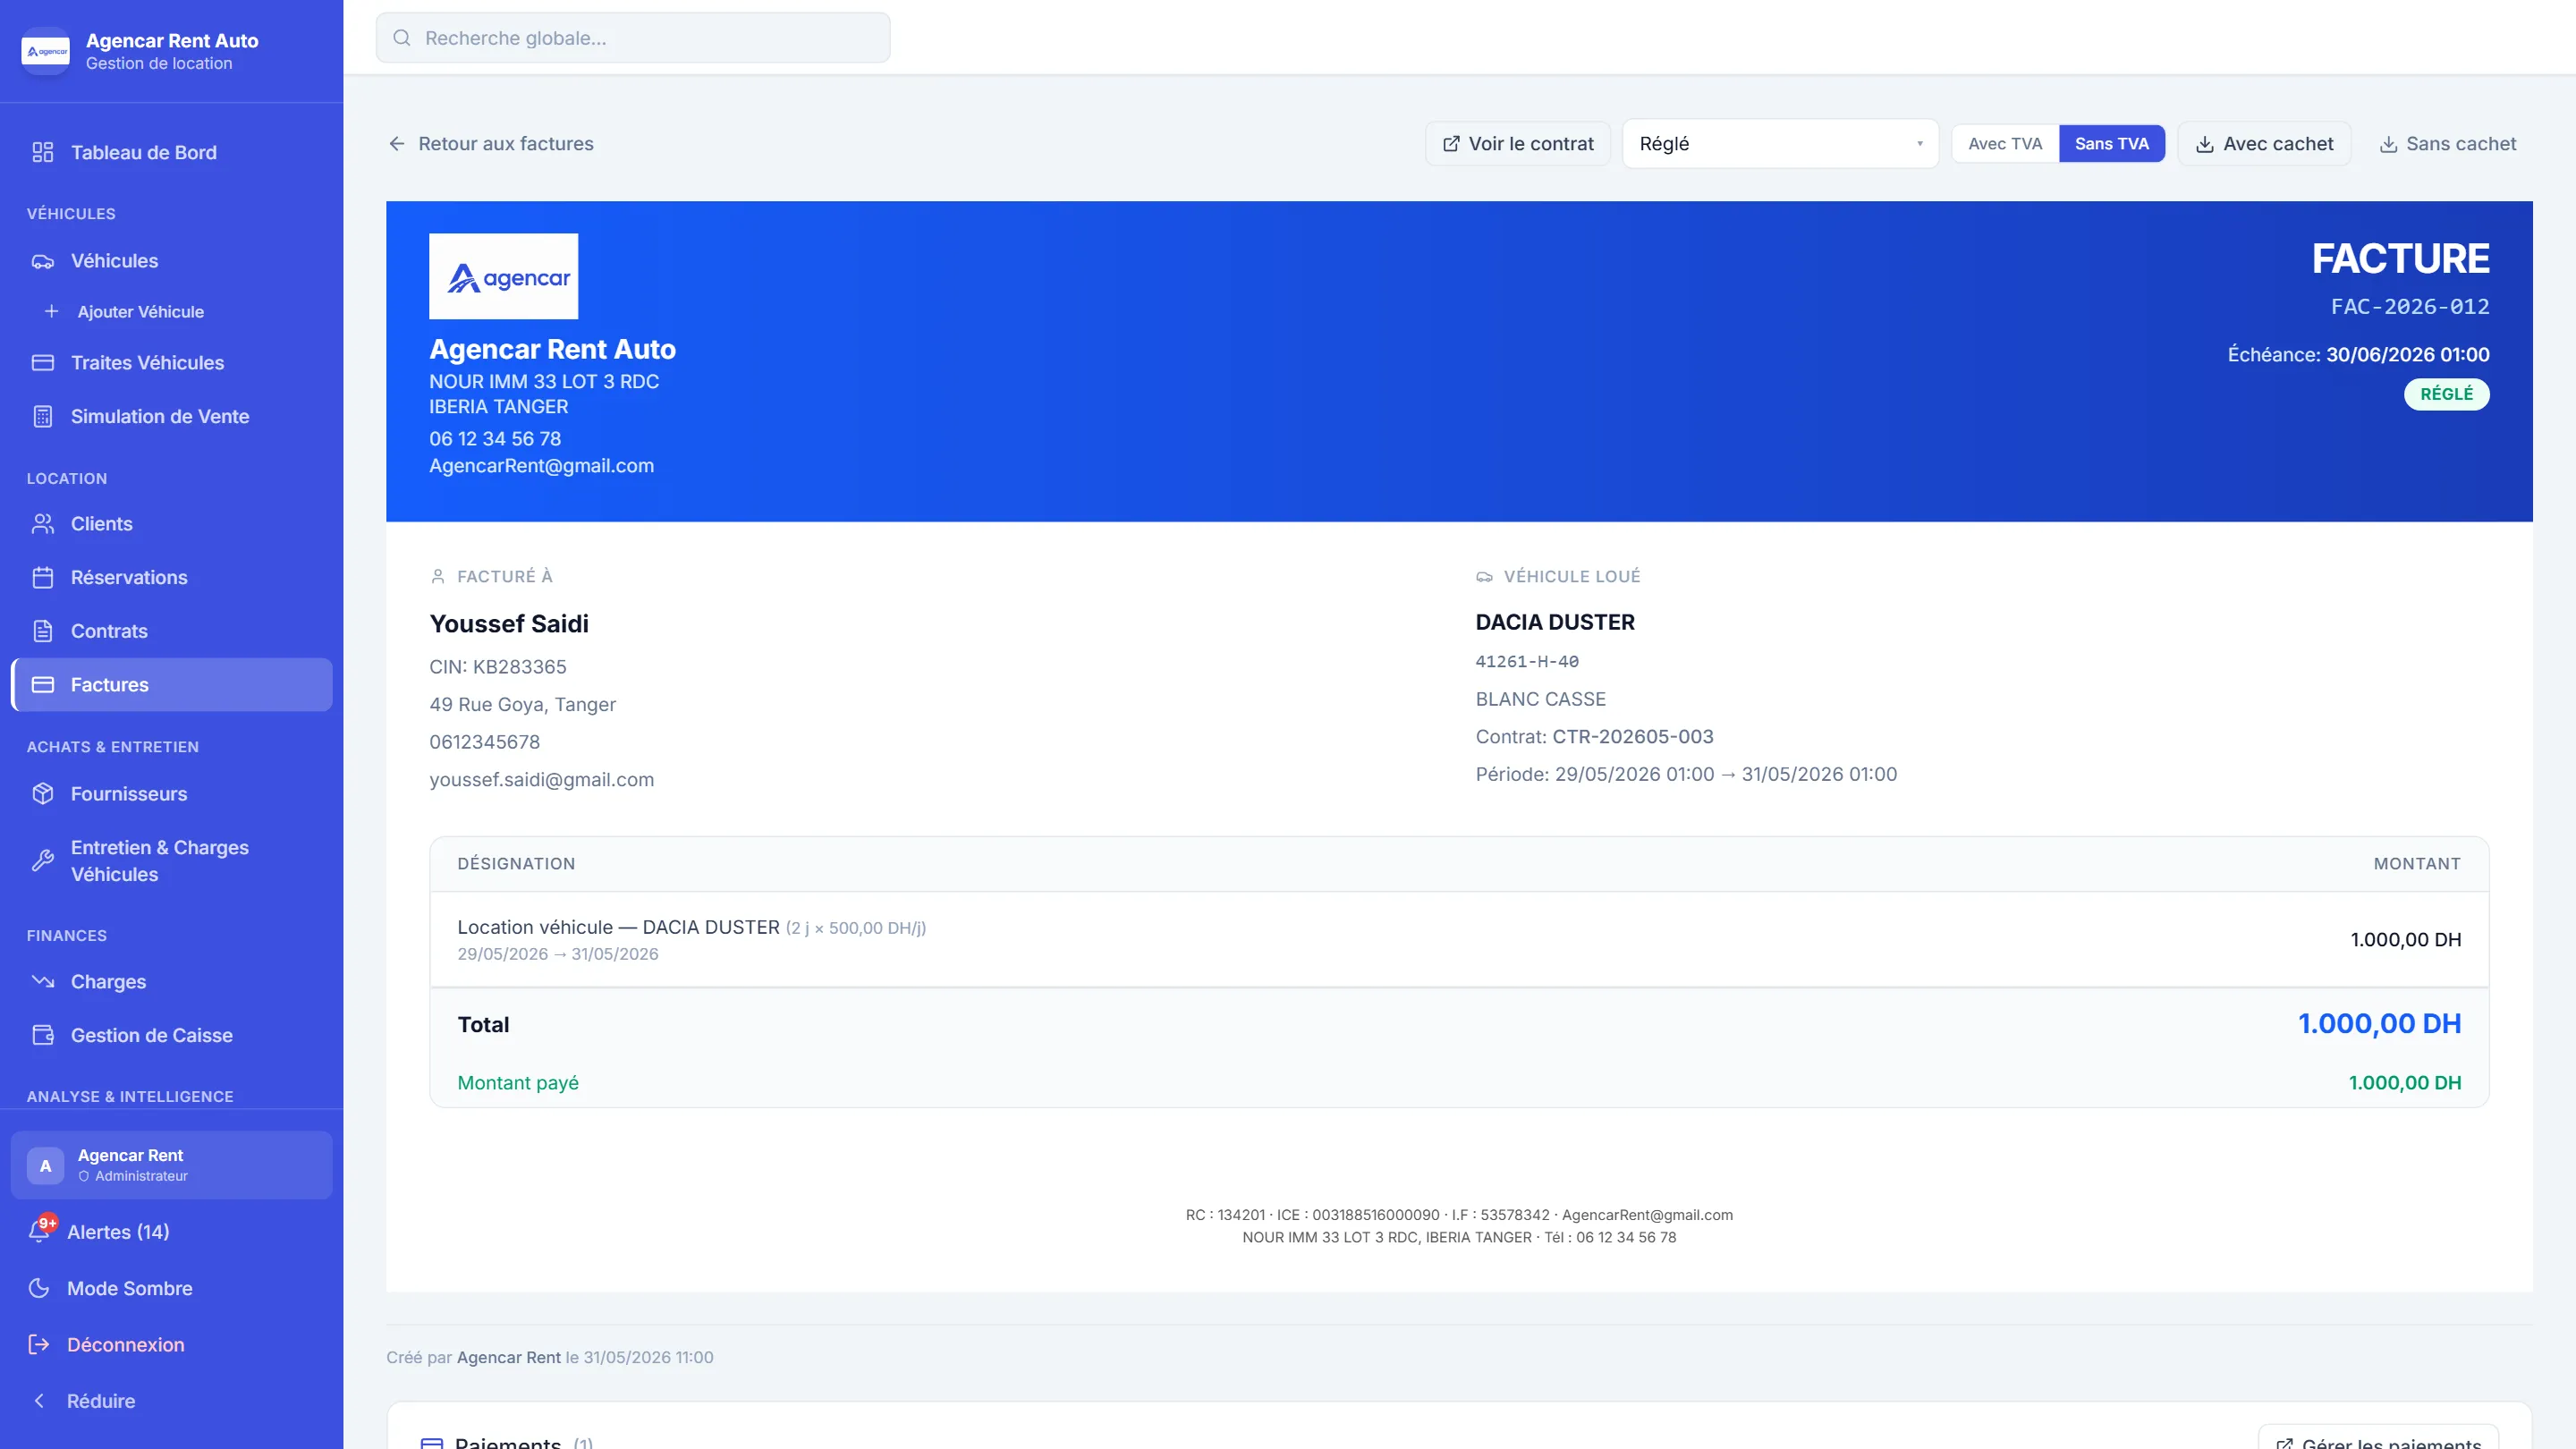Click the moon icon for Mode Sombre
The image size is (2576, 1449).
tap(39, 1288)
